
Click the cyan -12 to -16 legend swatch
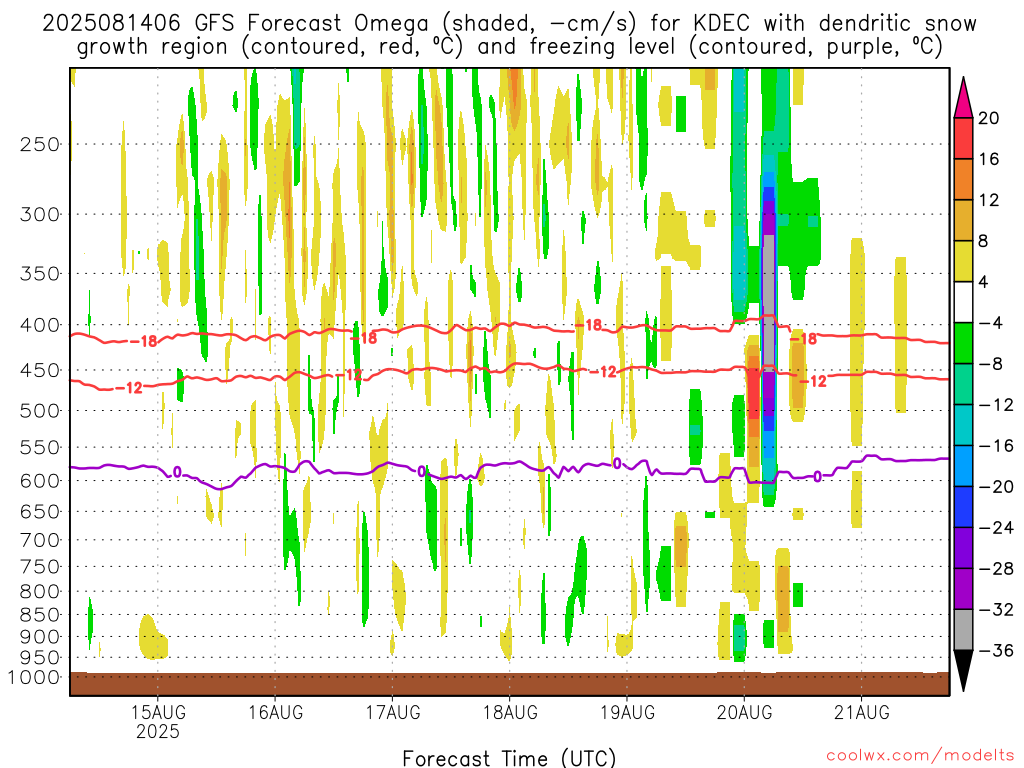[963, 425]
